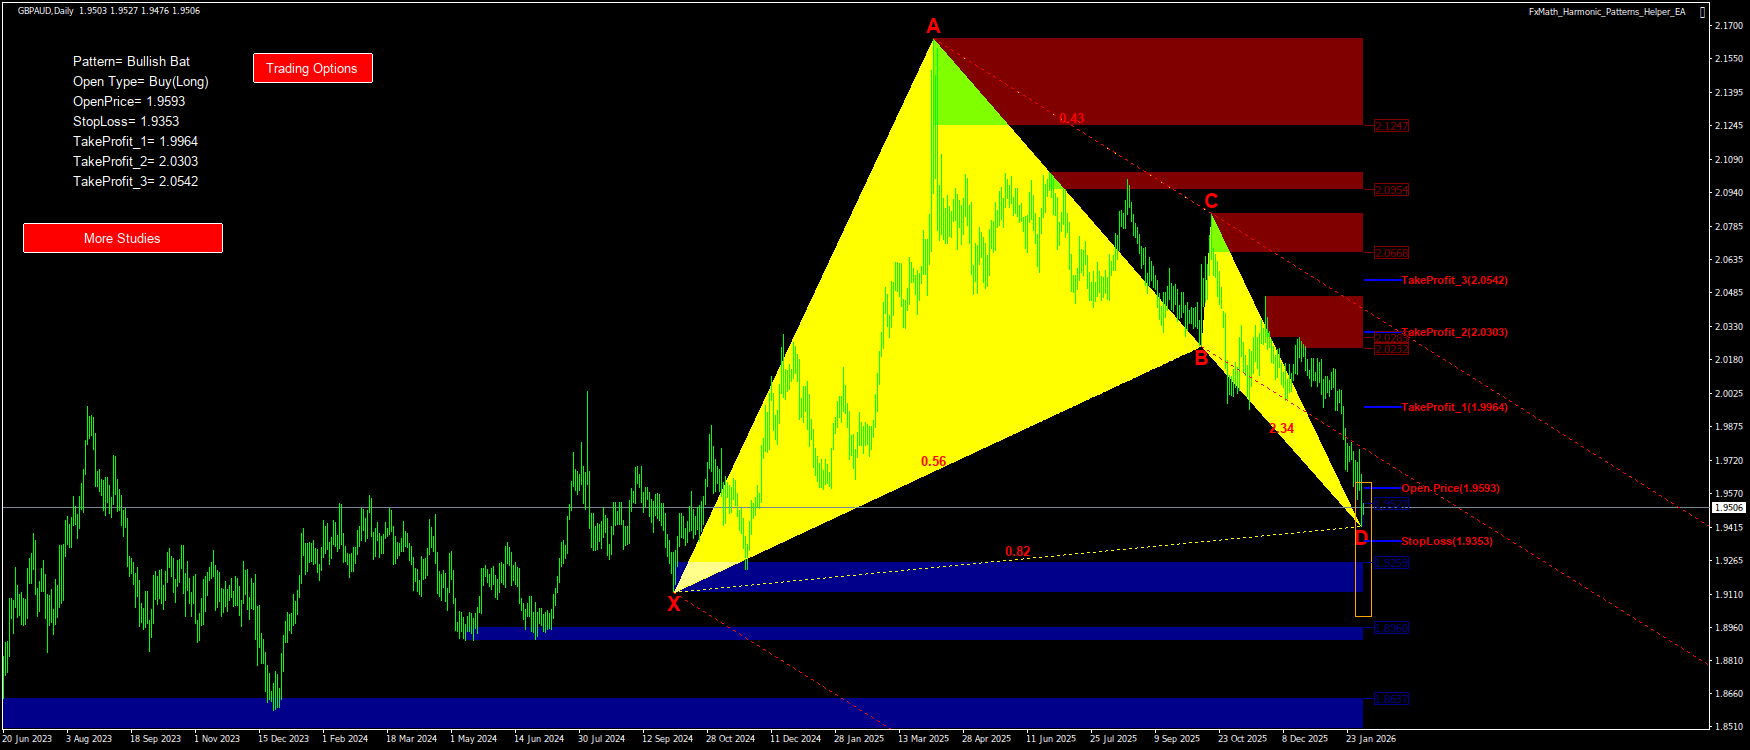Select the 2.34 ratio label
Viewport: 1750px width, 750px height.
[x=1282, y=428]
